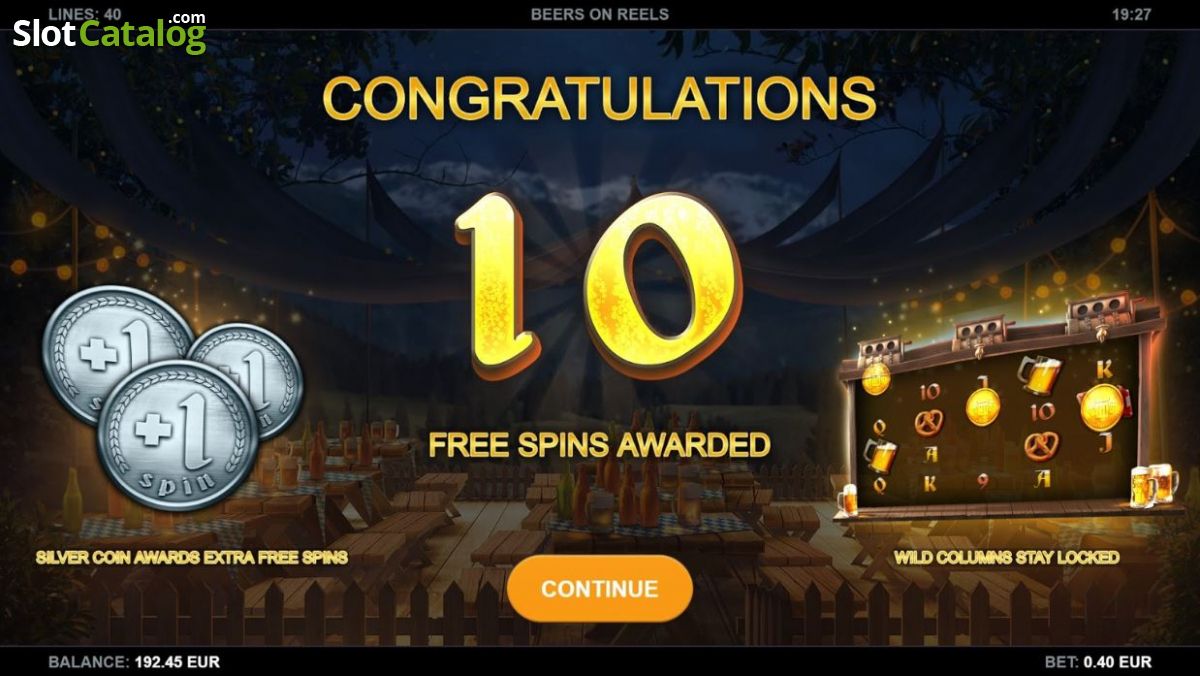Click the Free Spins Awarded text
The image size is (1200, 676).
coord(600,444)
